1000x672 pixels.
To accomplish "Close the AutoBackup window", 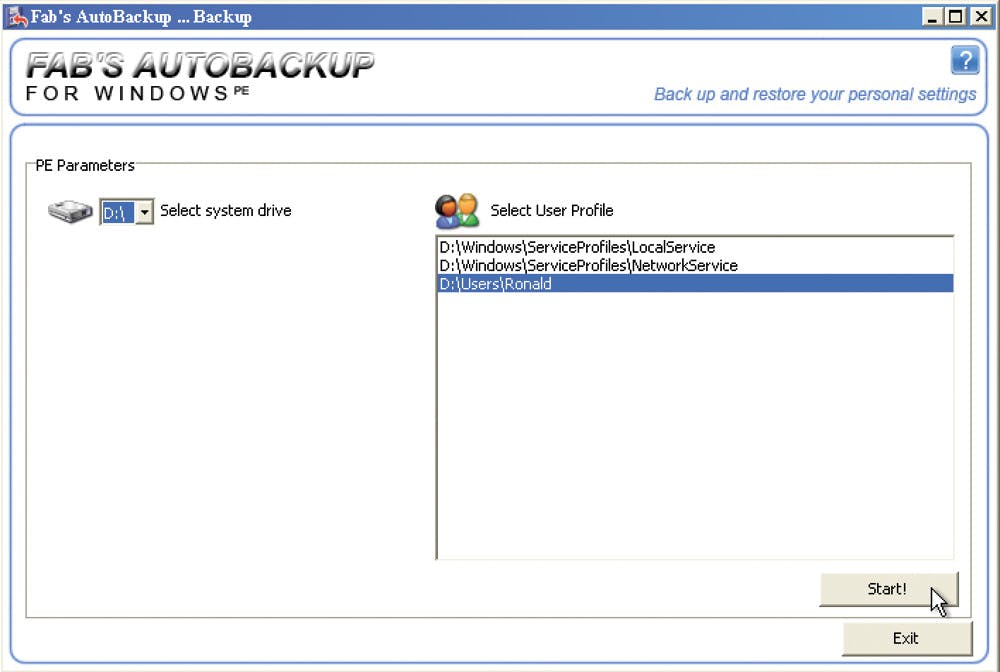I will point(980,17).
